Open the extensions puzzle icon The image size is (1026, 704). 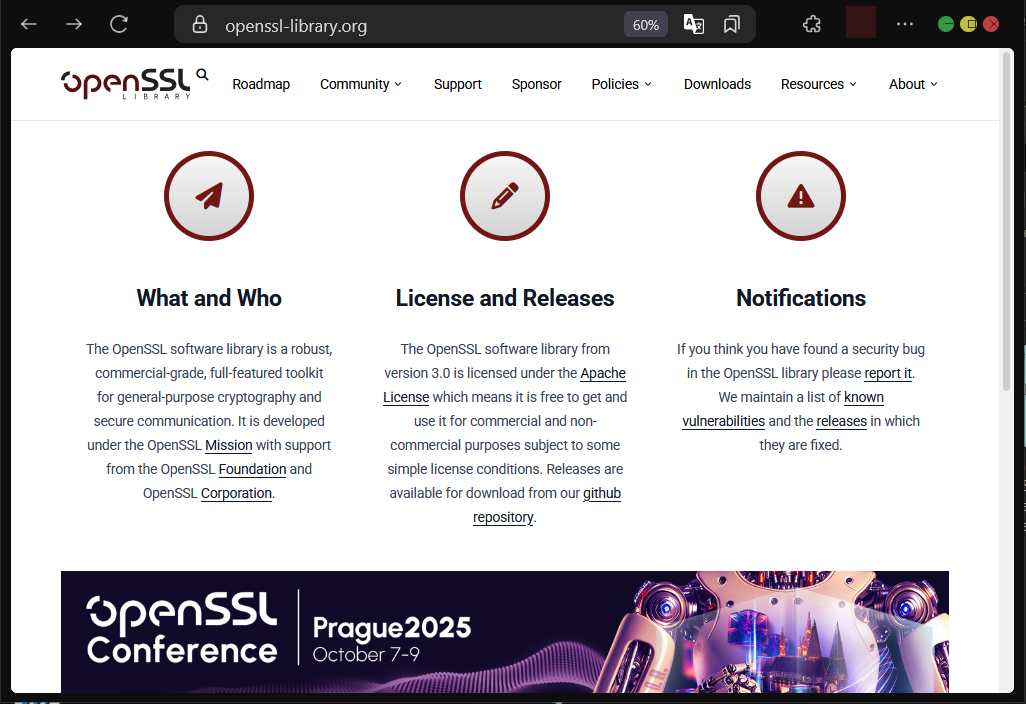811,25
